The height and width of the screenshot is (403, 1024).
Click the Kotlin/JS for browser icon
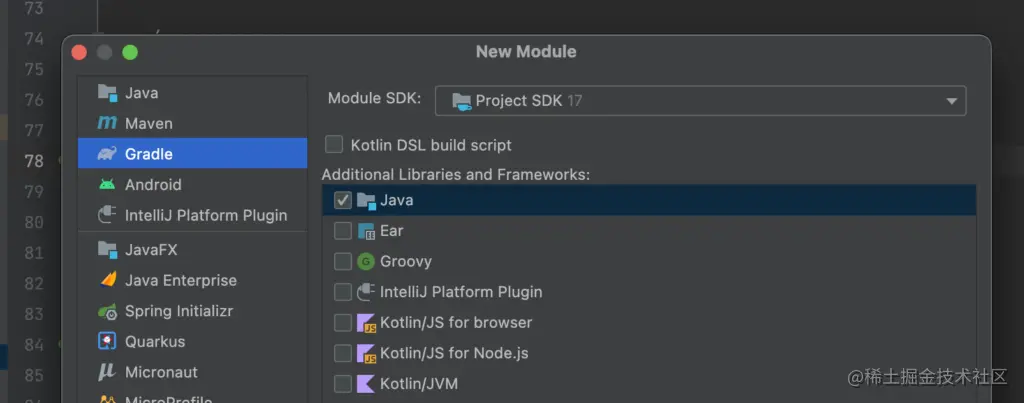[x=366, y=323]
